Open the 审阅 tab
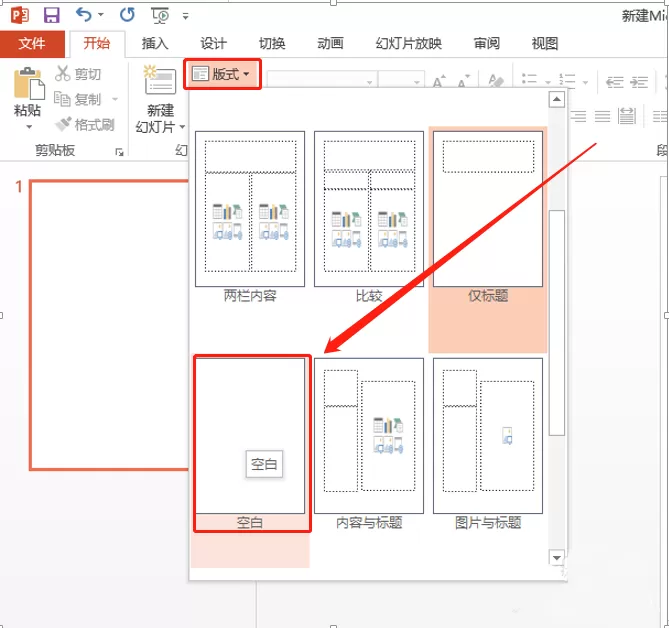The width and height of the screenshot is (669, 628). (486, 43)
